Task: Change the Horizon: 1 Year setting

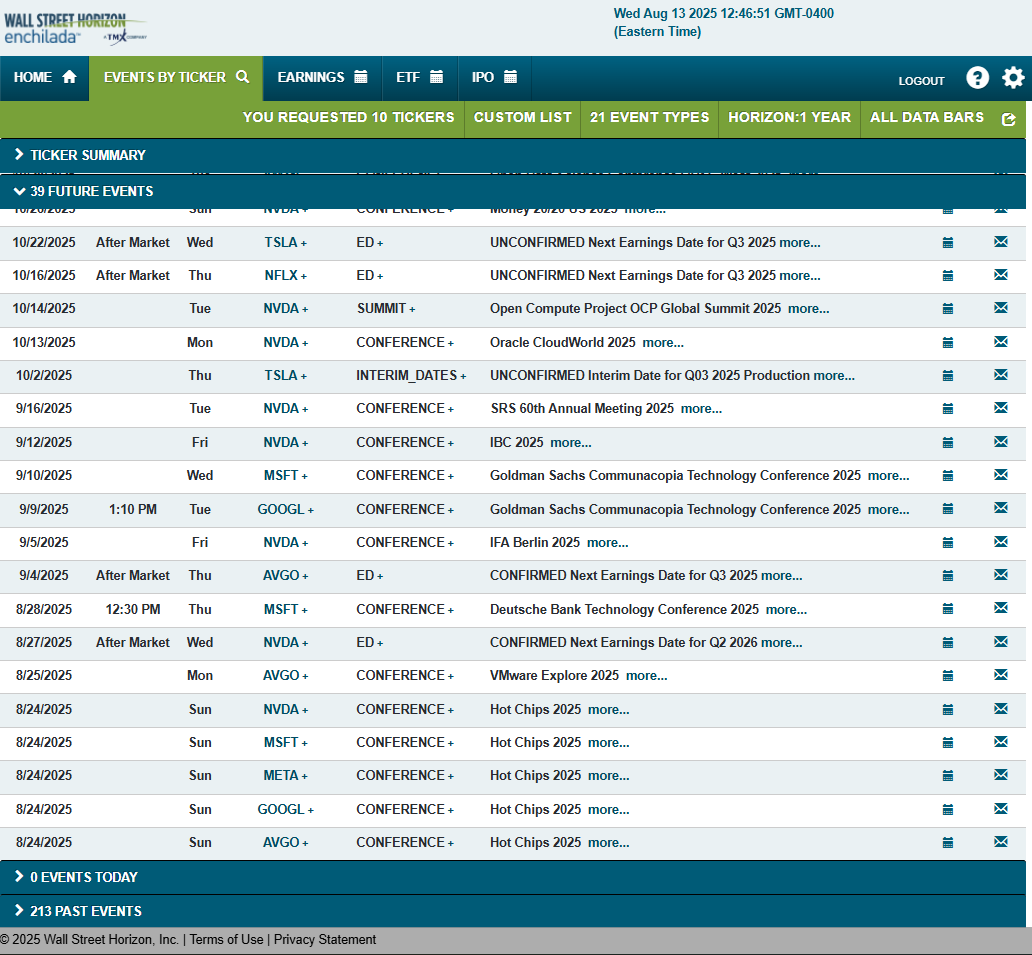Action: [x=789, y=118]
